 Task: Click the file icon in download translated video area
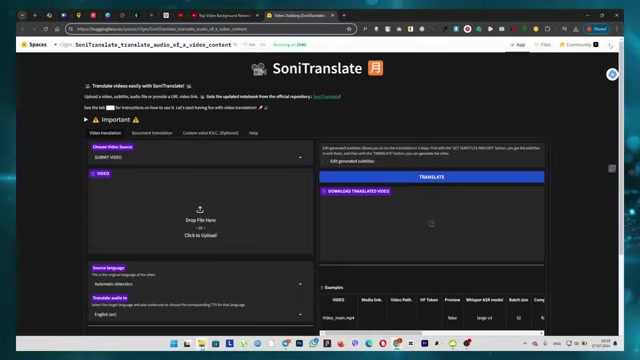[431, 224]
